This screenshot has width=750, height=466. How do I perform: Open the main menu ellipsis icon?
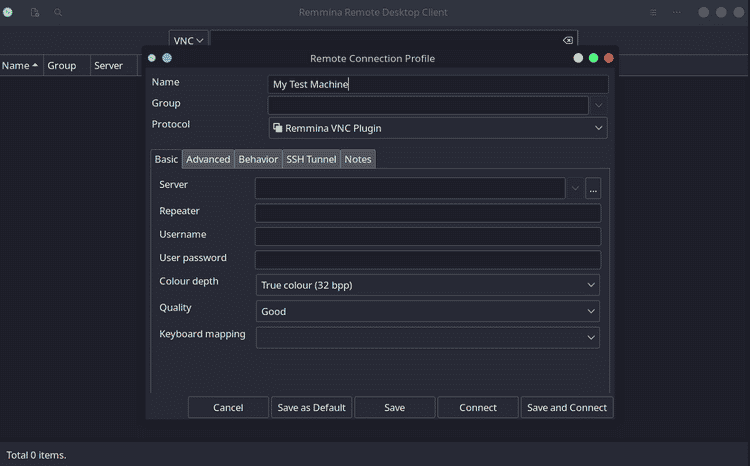click(677, 13)
